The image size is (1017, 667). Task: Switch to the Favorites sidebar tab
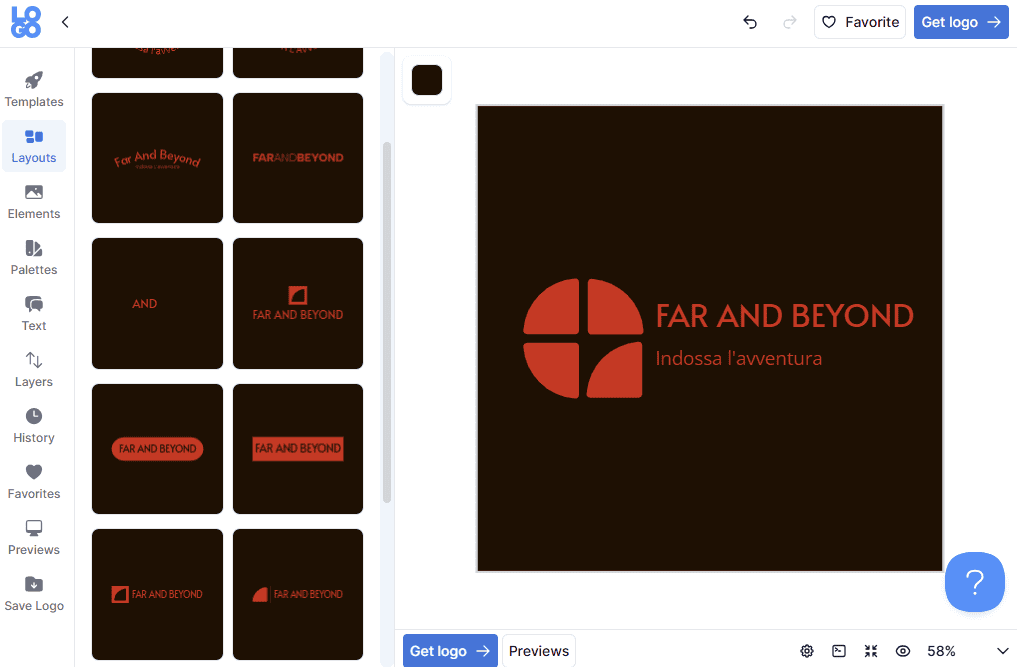[34, 482]
